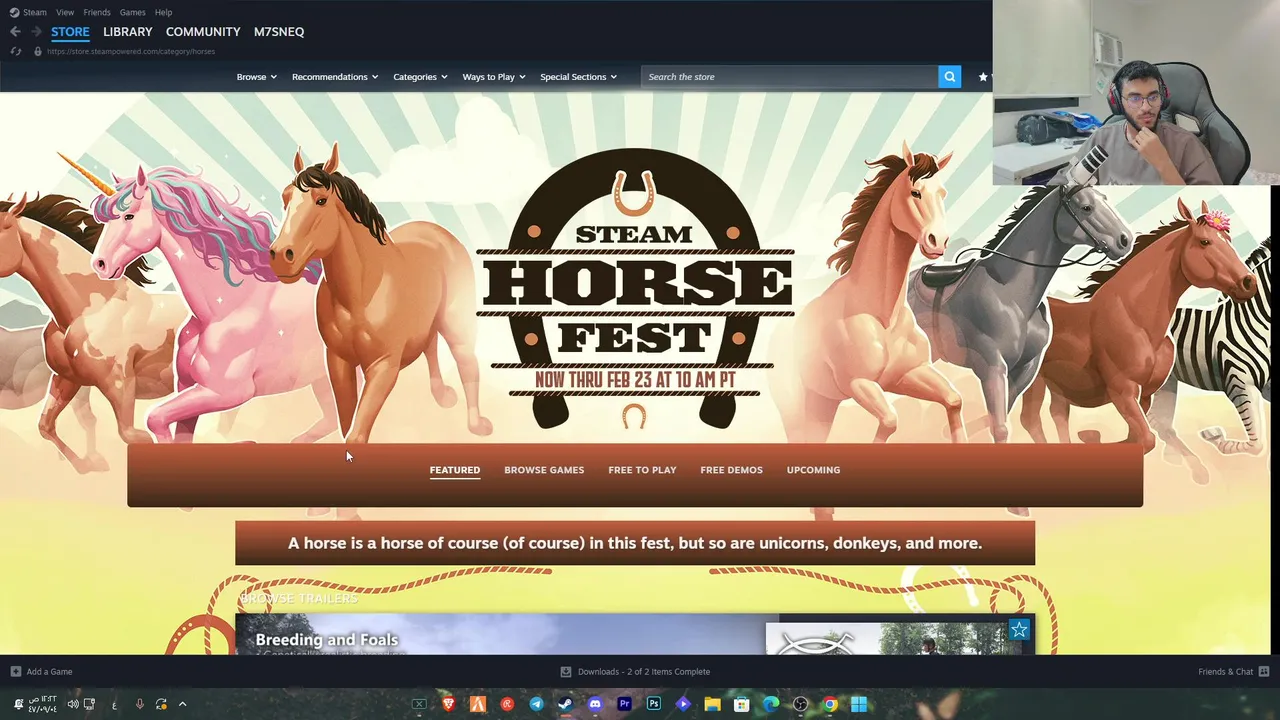Image resolution: width=1280 pixels, height=720 pixels.
Task: Select the BROWSE GAMES fest tab
Action: [544, 470]
